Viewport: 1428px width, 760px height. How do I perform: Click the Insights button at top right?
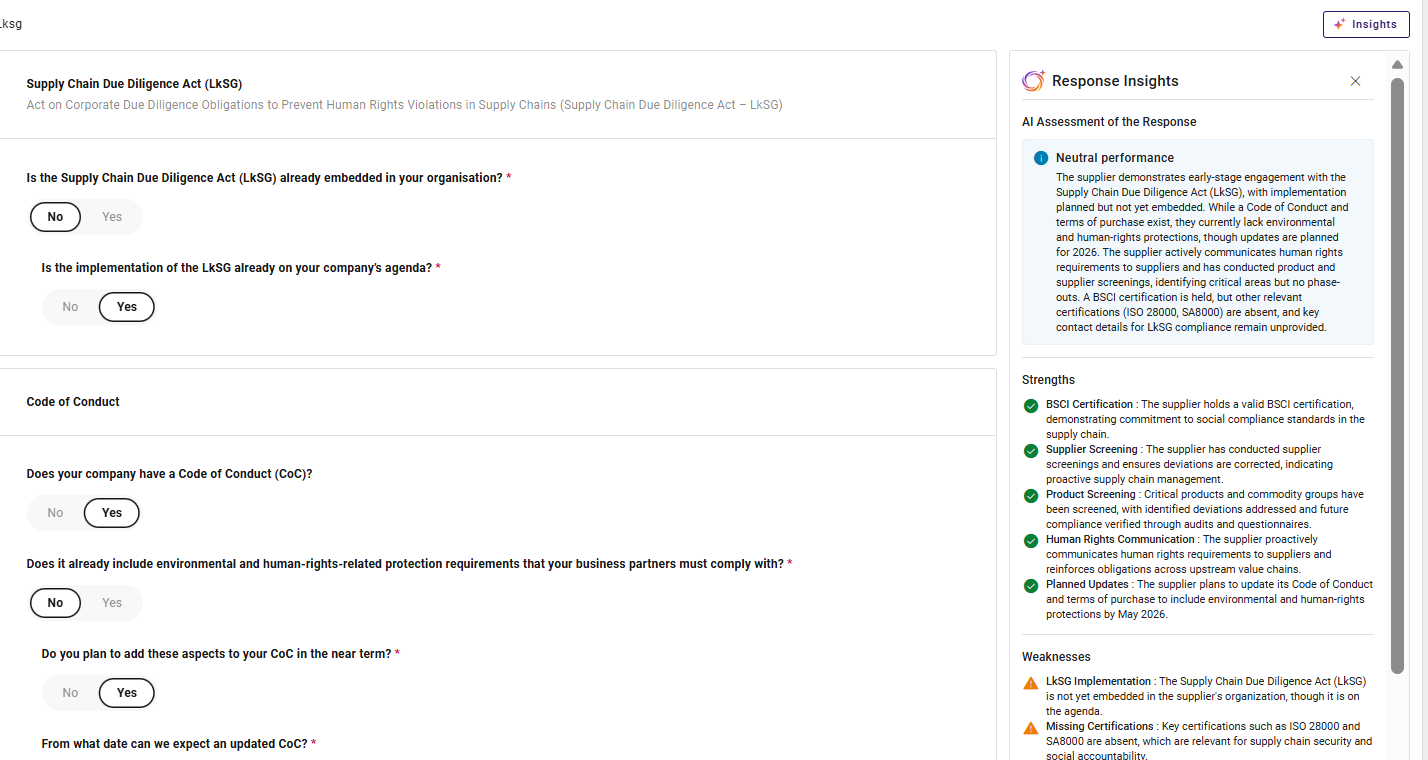tap(1365, 24)
